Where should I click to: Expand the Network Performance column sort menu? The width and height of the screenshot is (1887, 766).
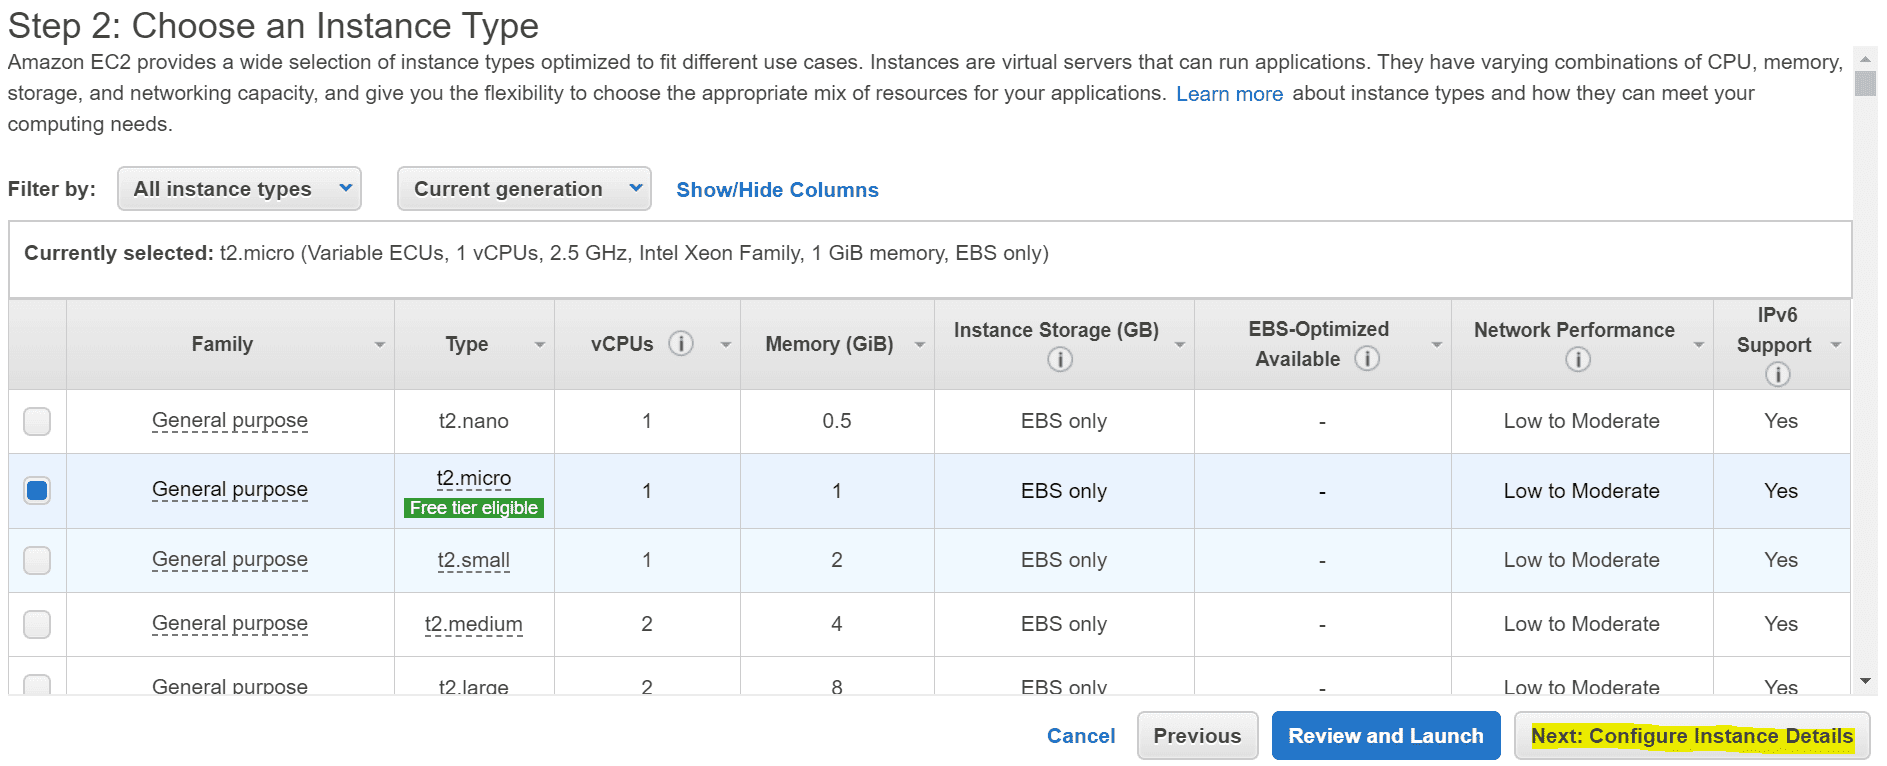[x=1698, y=345]
